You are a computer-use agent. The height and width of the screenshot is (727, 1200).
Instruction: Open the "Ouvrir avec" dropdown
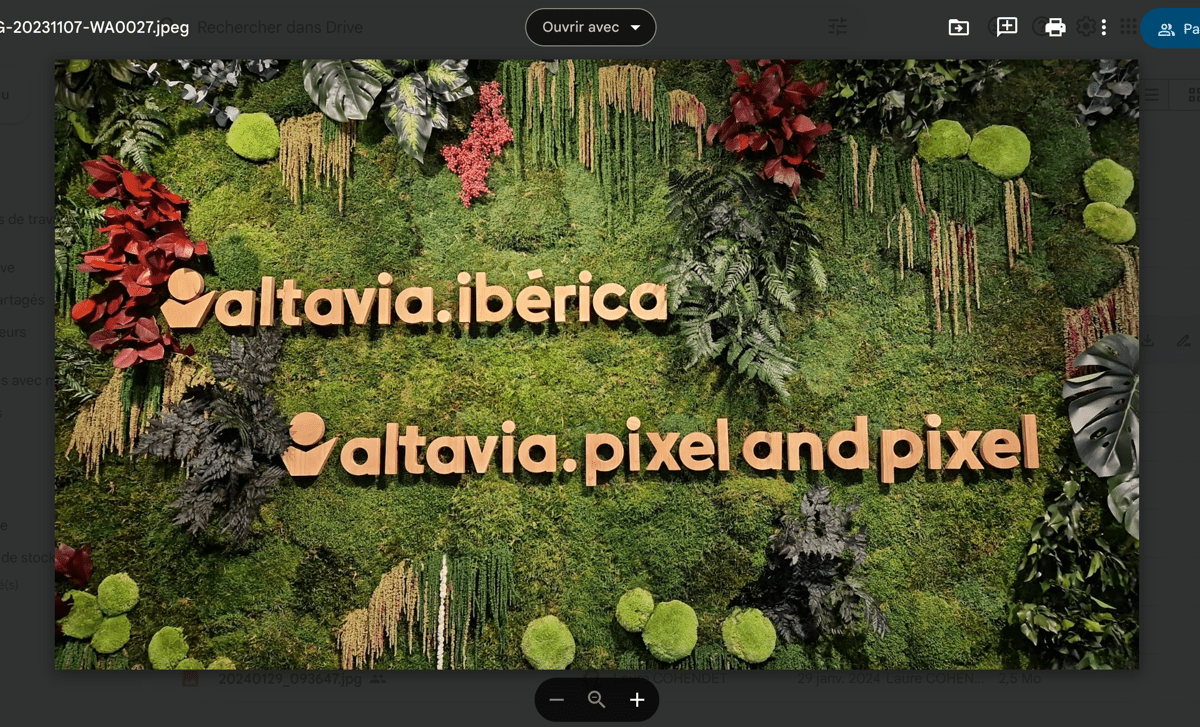(x=590, y=27)
